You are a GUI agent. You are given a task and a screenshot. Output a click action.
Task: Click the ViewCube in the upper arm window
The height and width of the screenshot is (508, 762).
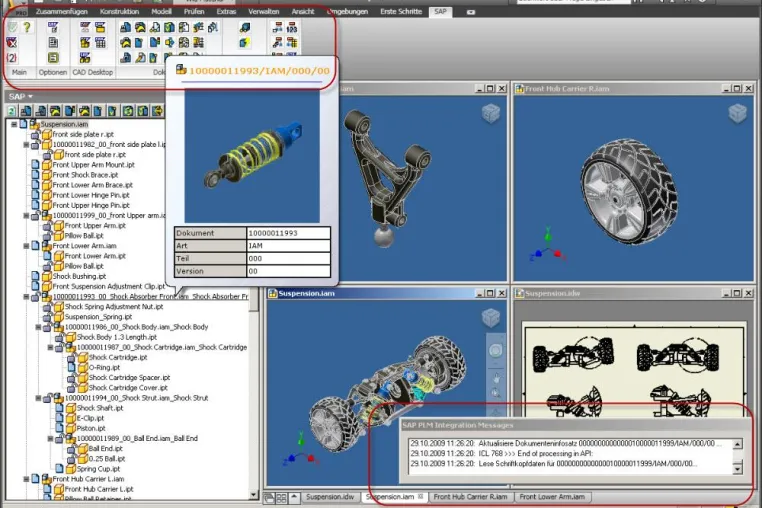[x=490, y=114]
